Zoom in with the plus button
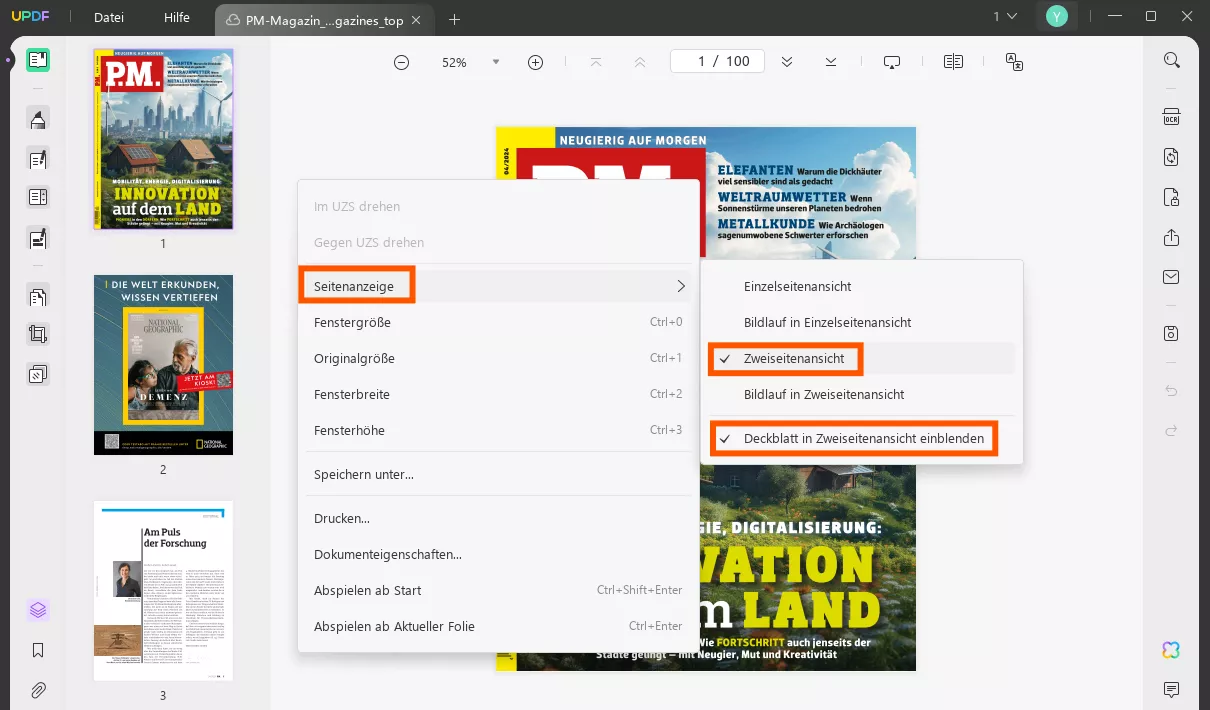Screen dimensions: 1210x710 [x=535, y=62]
